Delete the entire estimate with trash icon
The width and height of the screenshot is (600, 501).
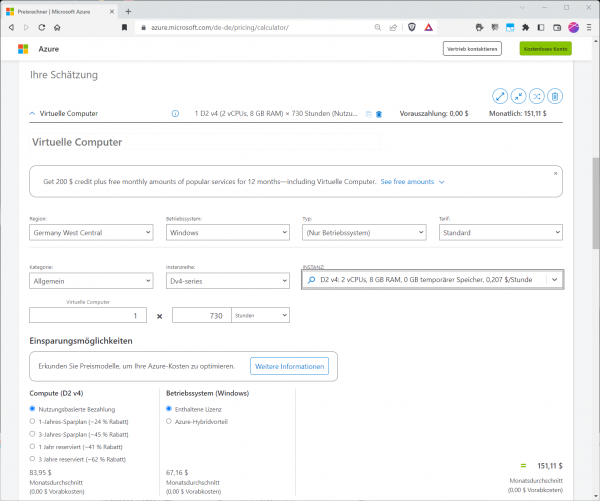pyautogui.click(x=555, y=96)
